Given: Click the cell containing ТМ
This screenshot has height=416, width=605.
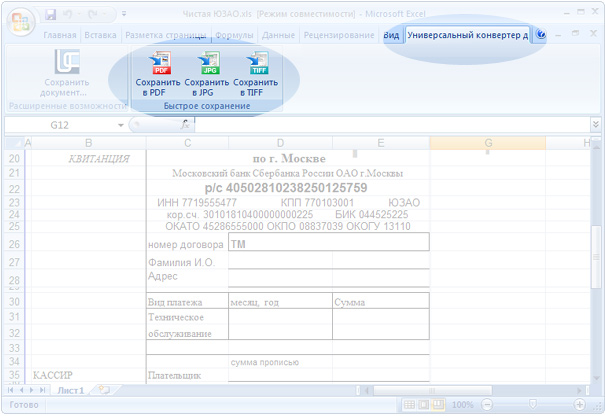Looking at the screenshot, I should [329, 242].
